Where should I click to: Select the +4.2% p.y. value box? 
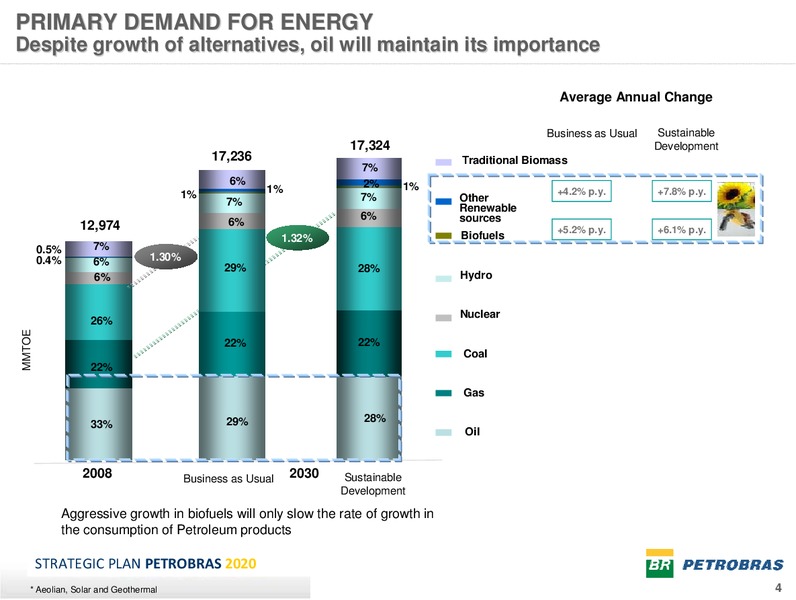581,191
